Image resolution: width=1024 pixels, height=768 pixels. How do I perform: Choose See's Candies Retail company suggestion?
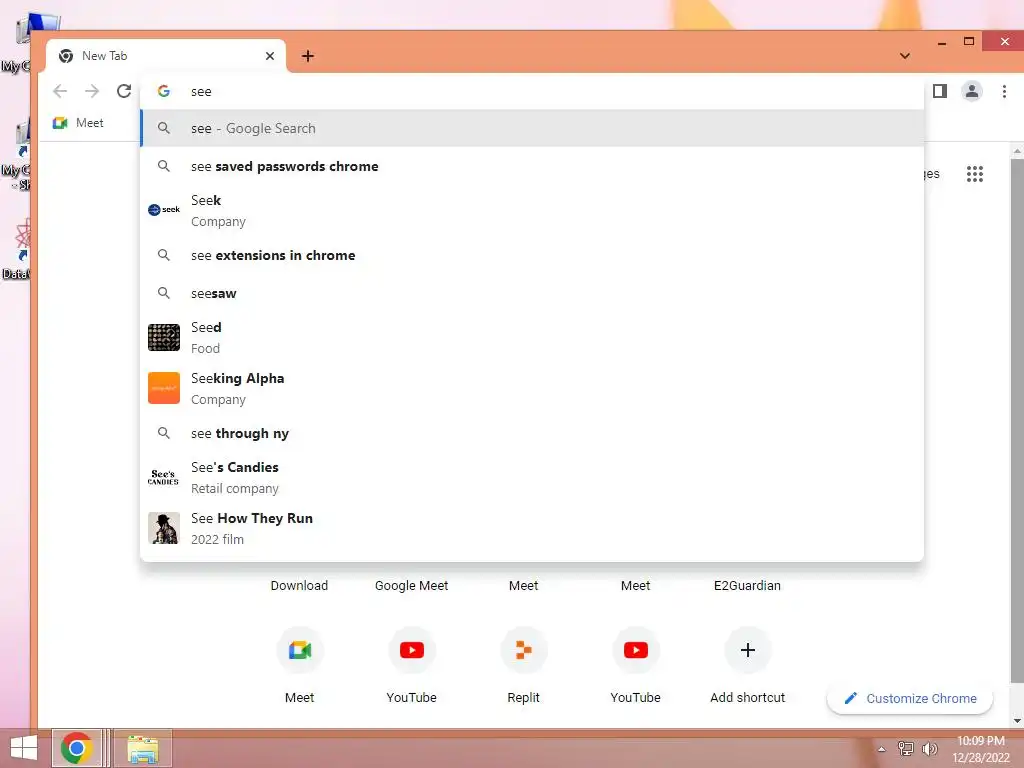(x=532, y=477)
